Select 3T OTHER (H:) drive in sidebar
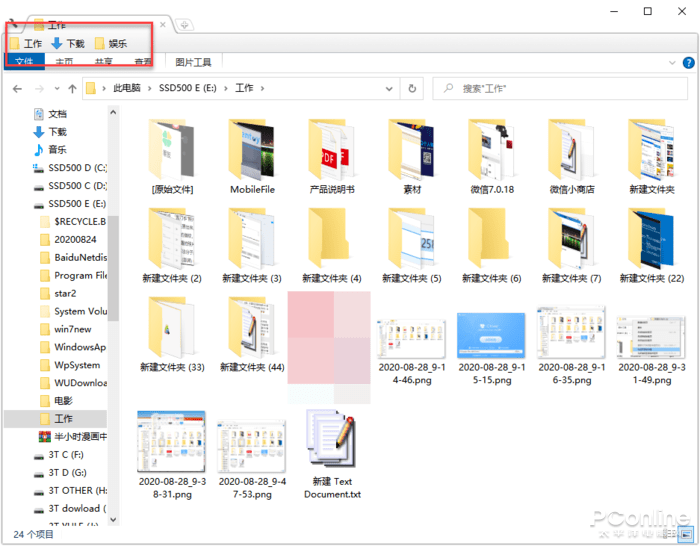The height and width of the screenshot is (546, 700). (70, 491)
